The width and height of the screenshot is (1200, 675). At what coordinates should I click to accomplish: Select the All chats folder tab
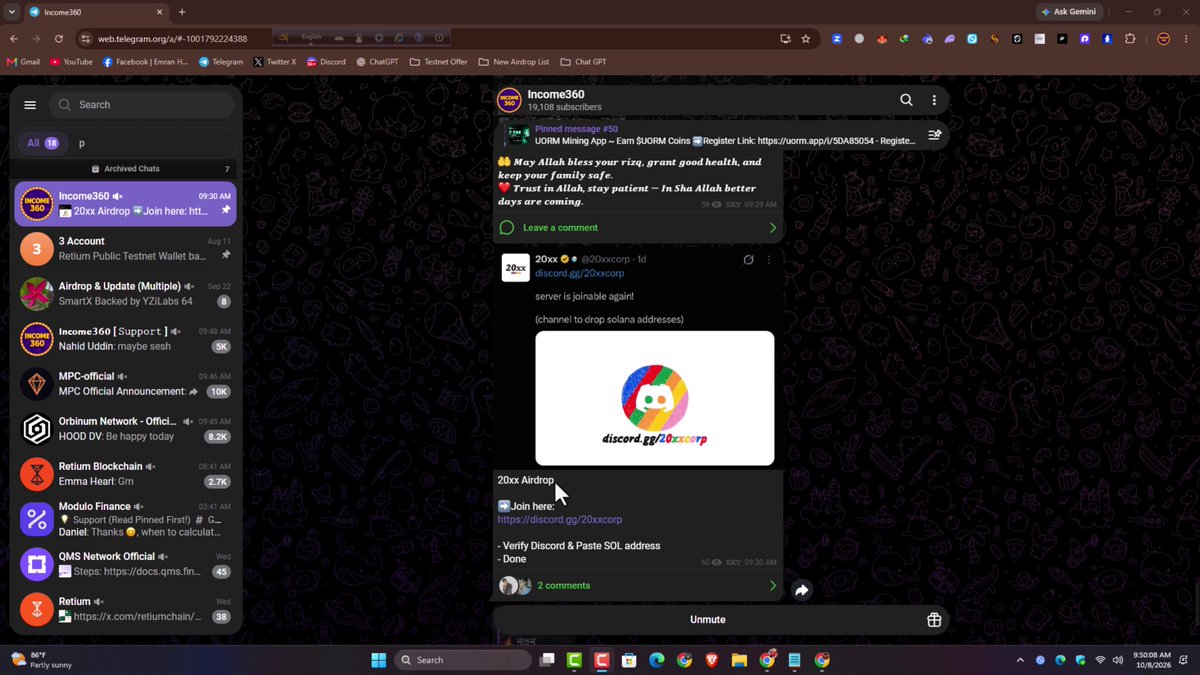[x=42, y=143]
